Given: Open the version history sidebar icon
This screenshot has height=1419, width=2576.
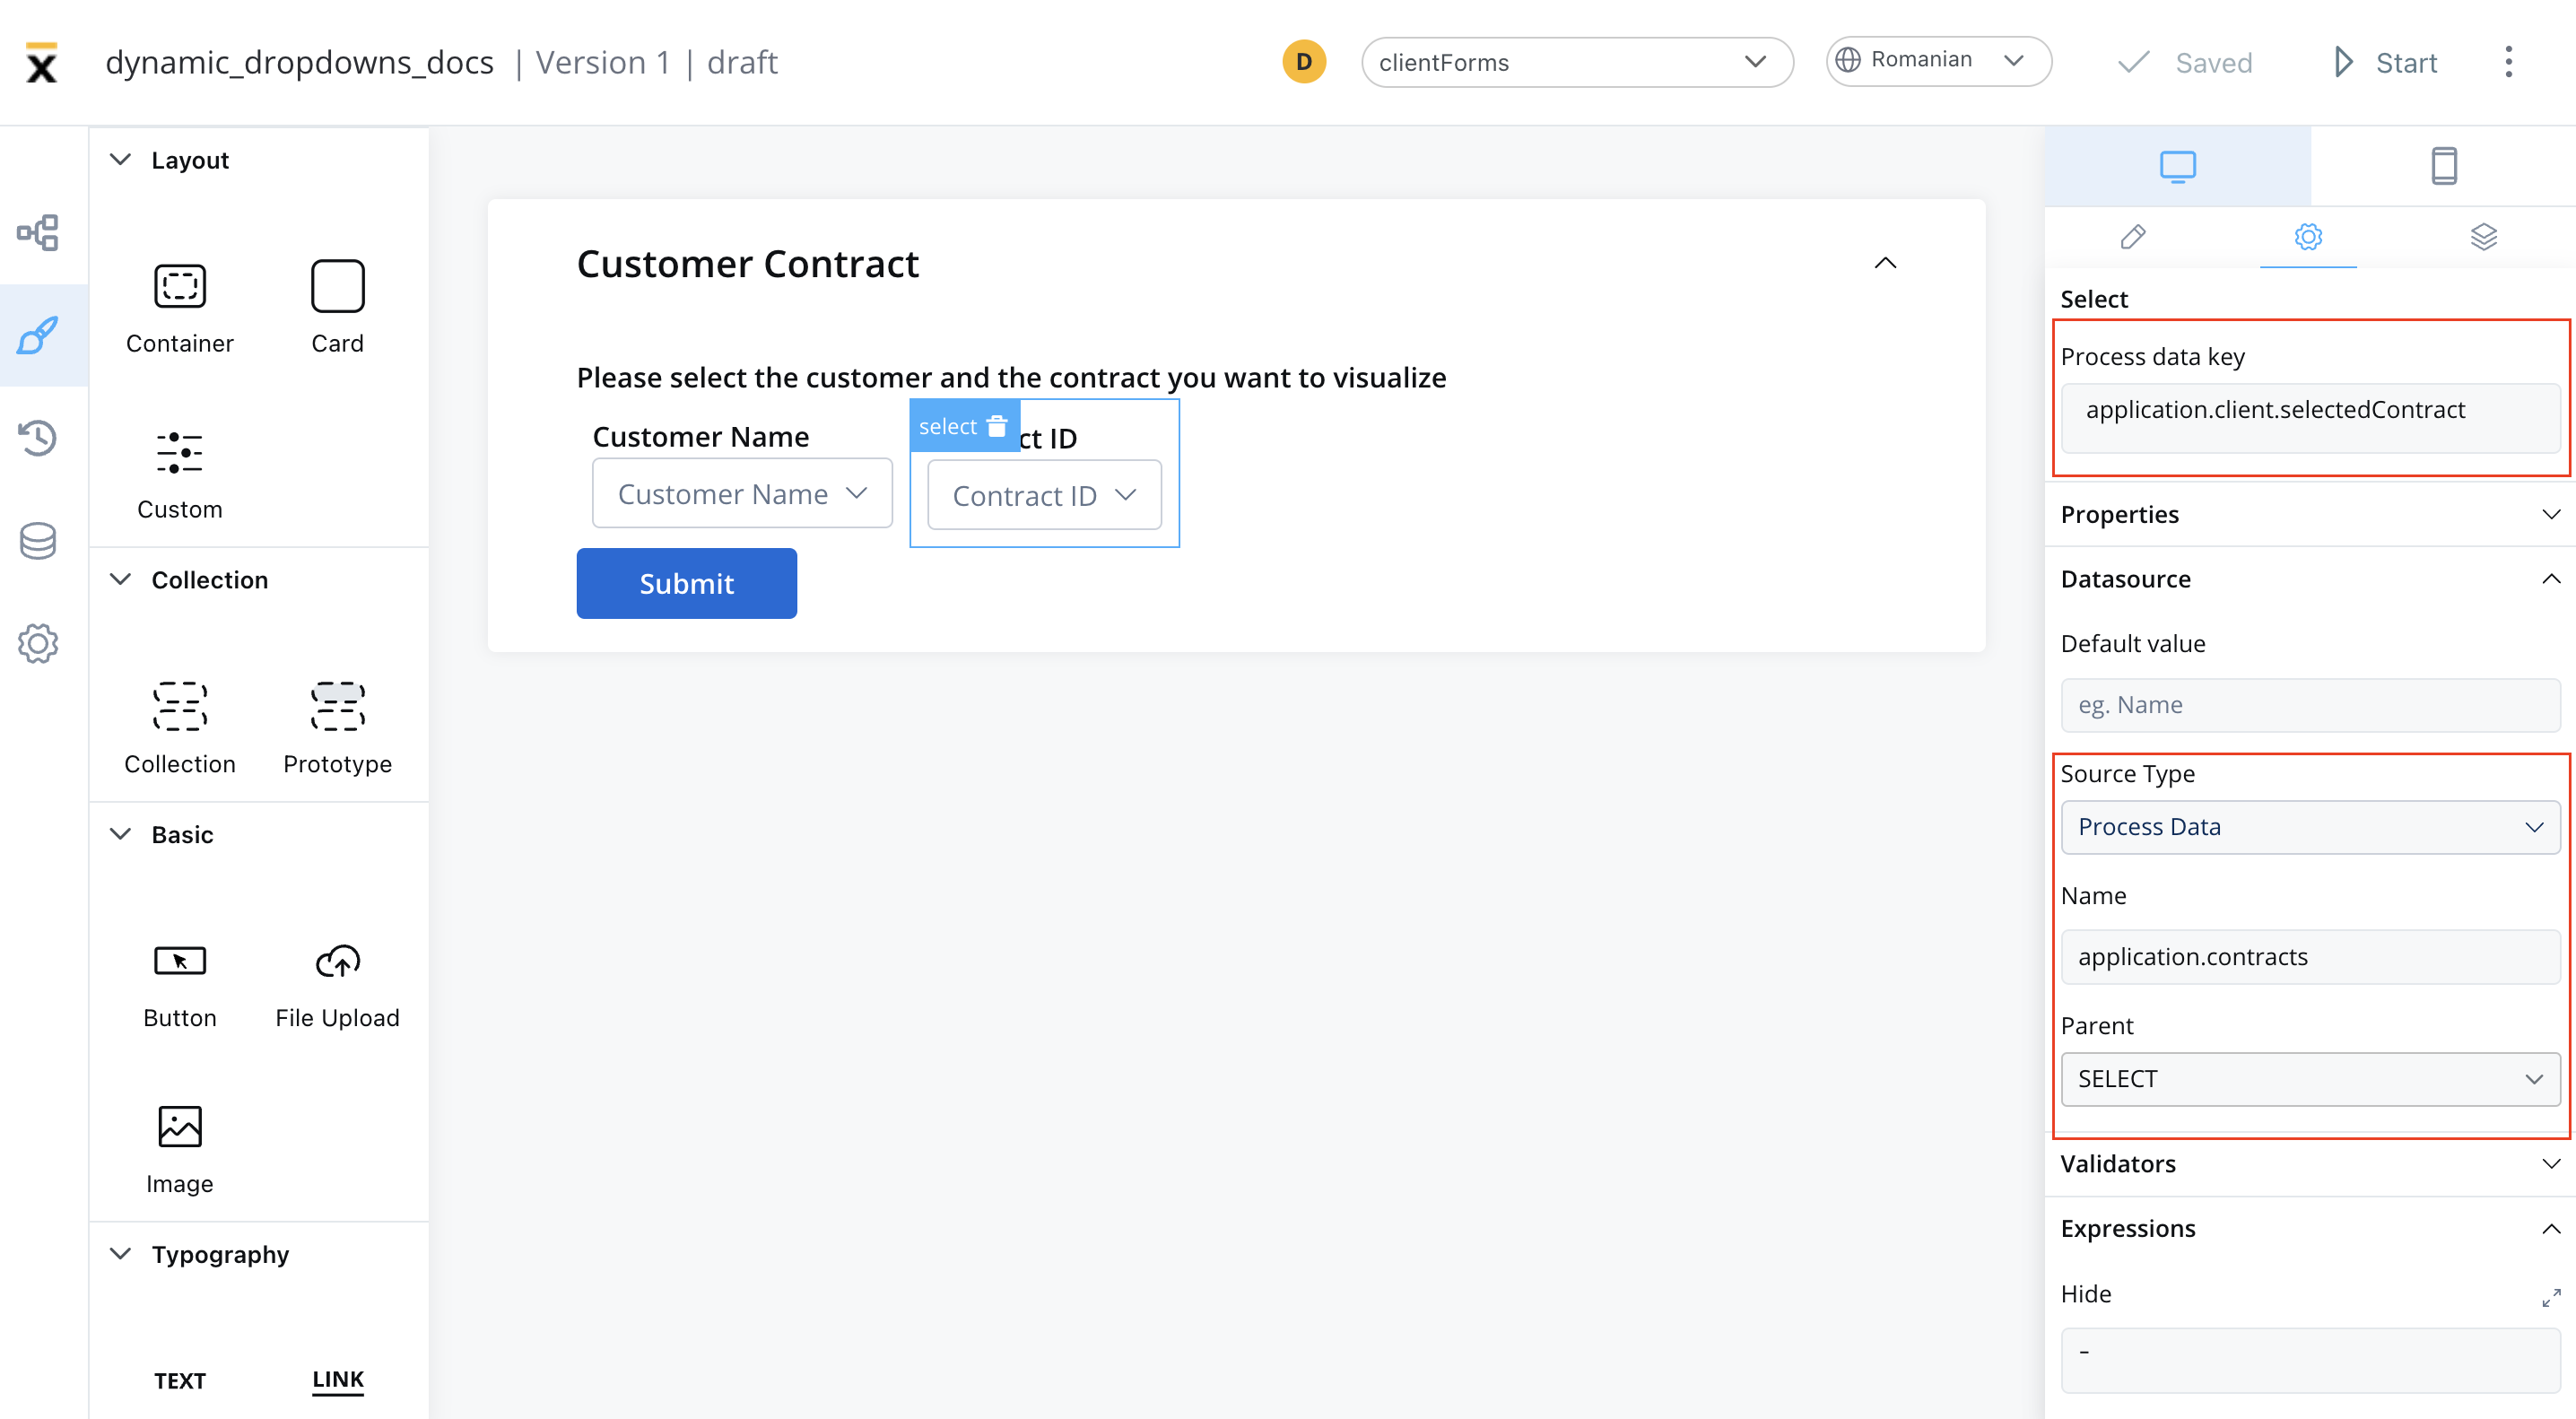Looking at the screenshot, I should pyautogui.click(x=38, y=437).
